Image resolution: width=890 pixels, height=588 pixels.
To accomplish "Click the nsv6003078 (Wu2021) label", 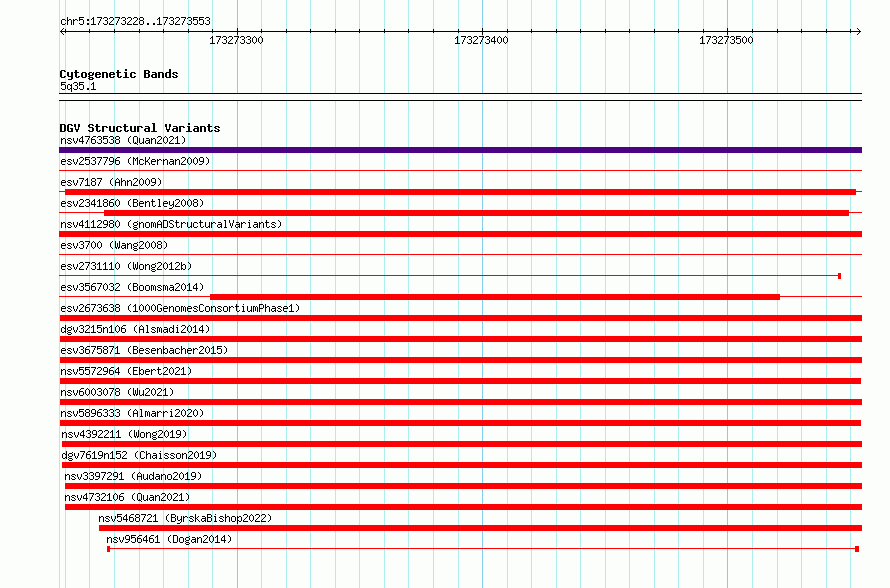I will pyautogui.click(x=117, y=392).
